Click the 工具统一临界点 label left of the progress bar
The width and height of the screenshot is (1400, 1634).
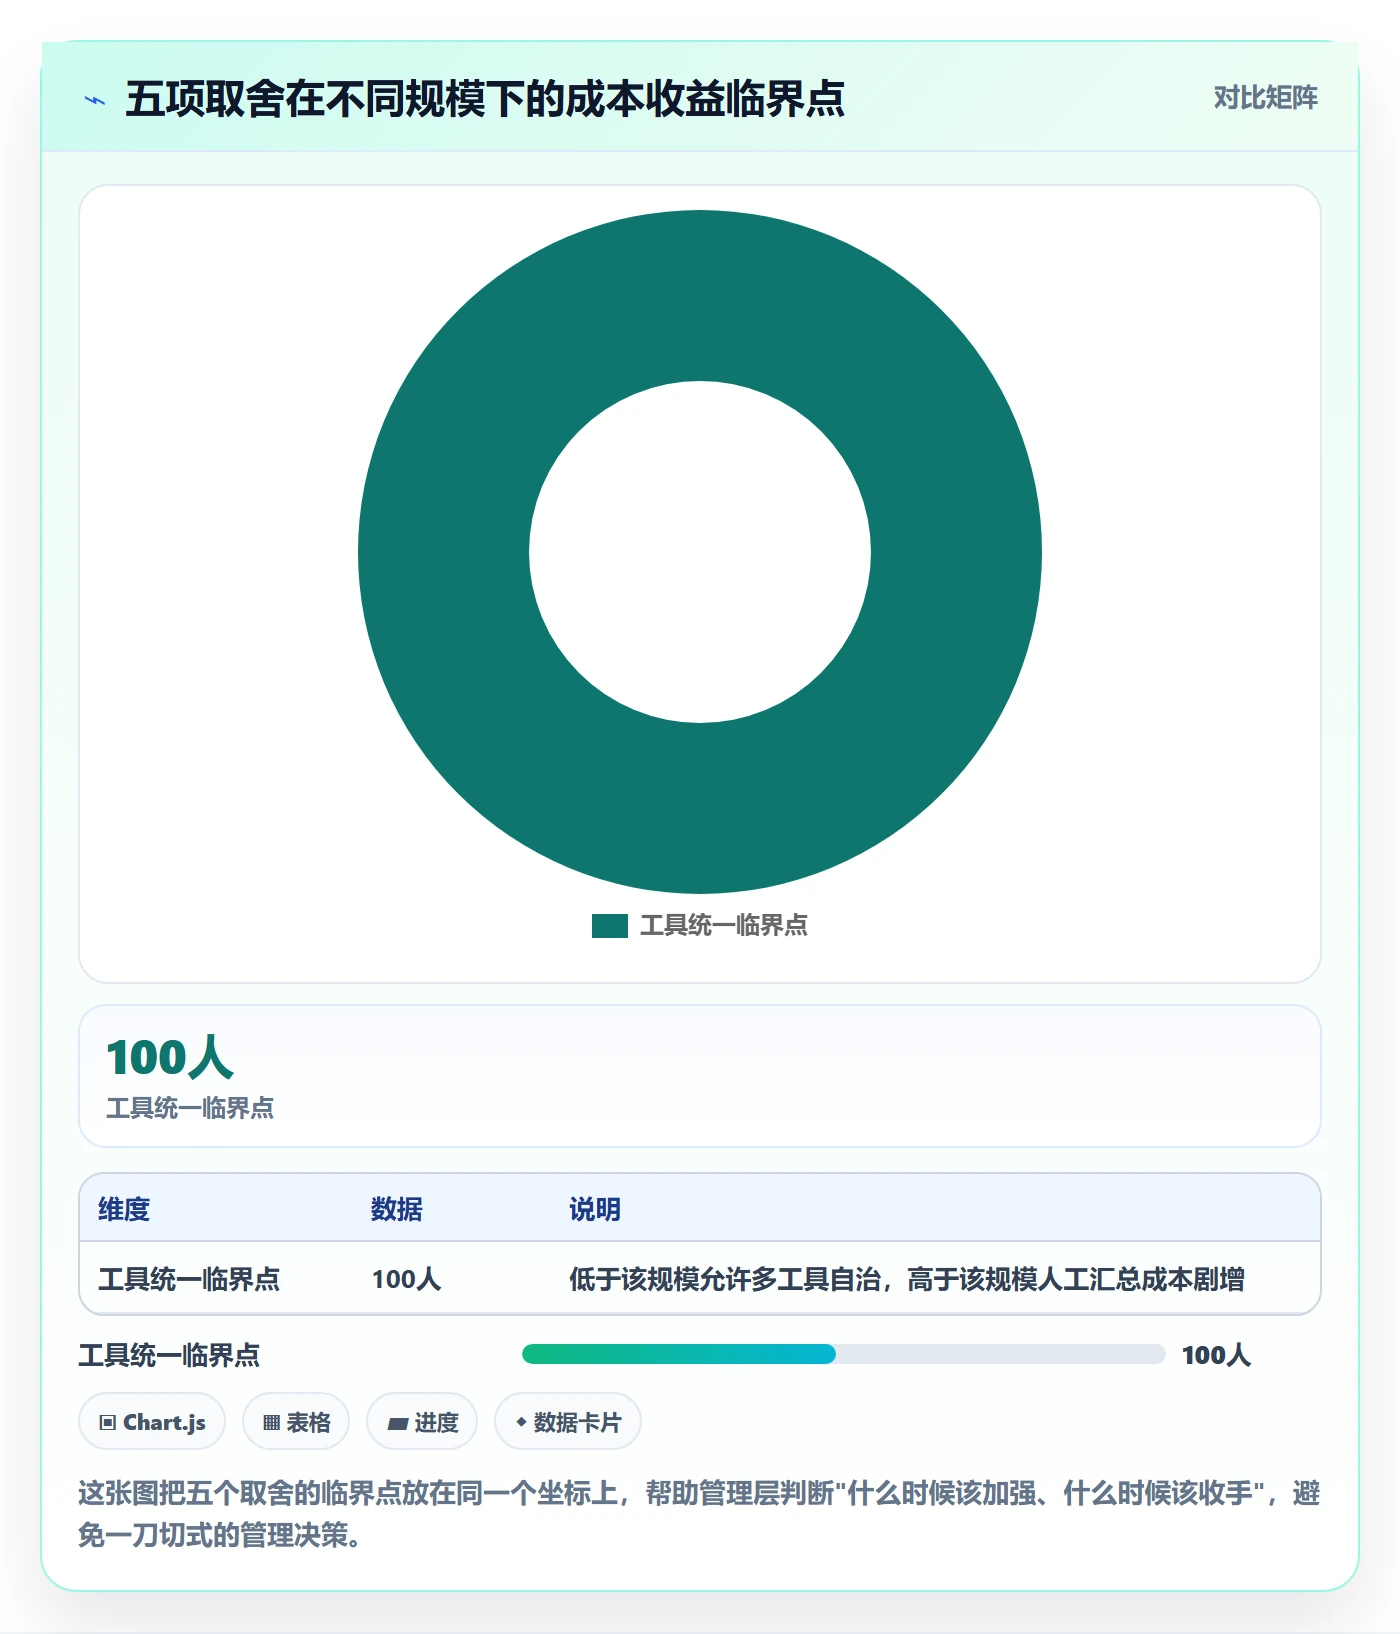(x=169, y=1355)
